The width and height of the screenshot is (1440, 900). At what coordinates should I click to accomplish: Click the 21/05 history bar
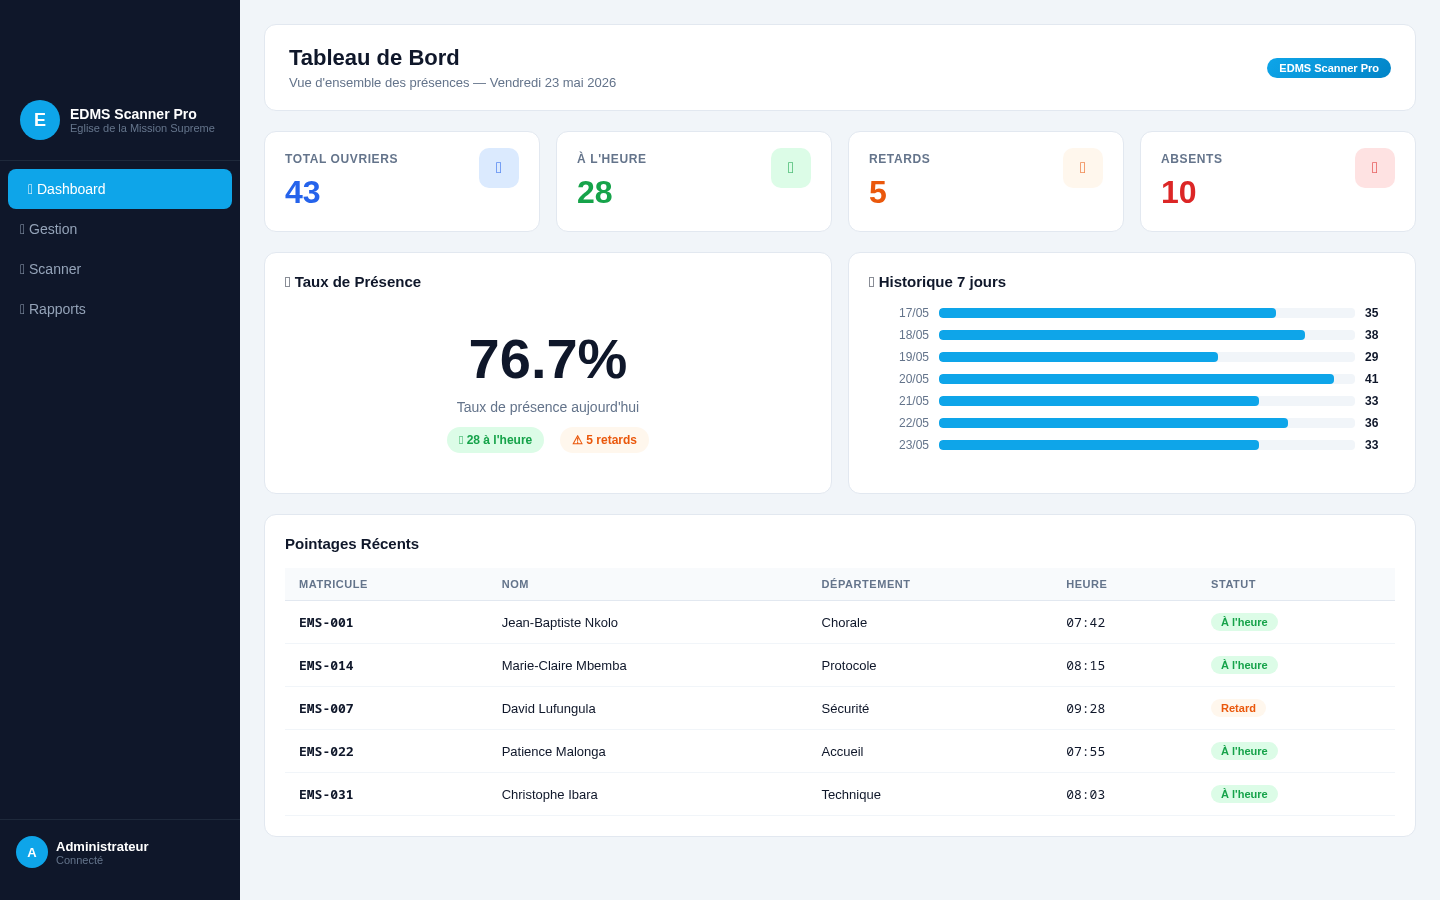click(1147, 401)
